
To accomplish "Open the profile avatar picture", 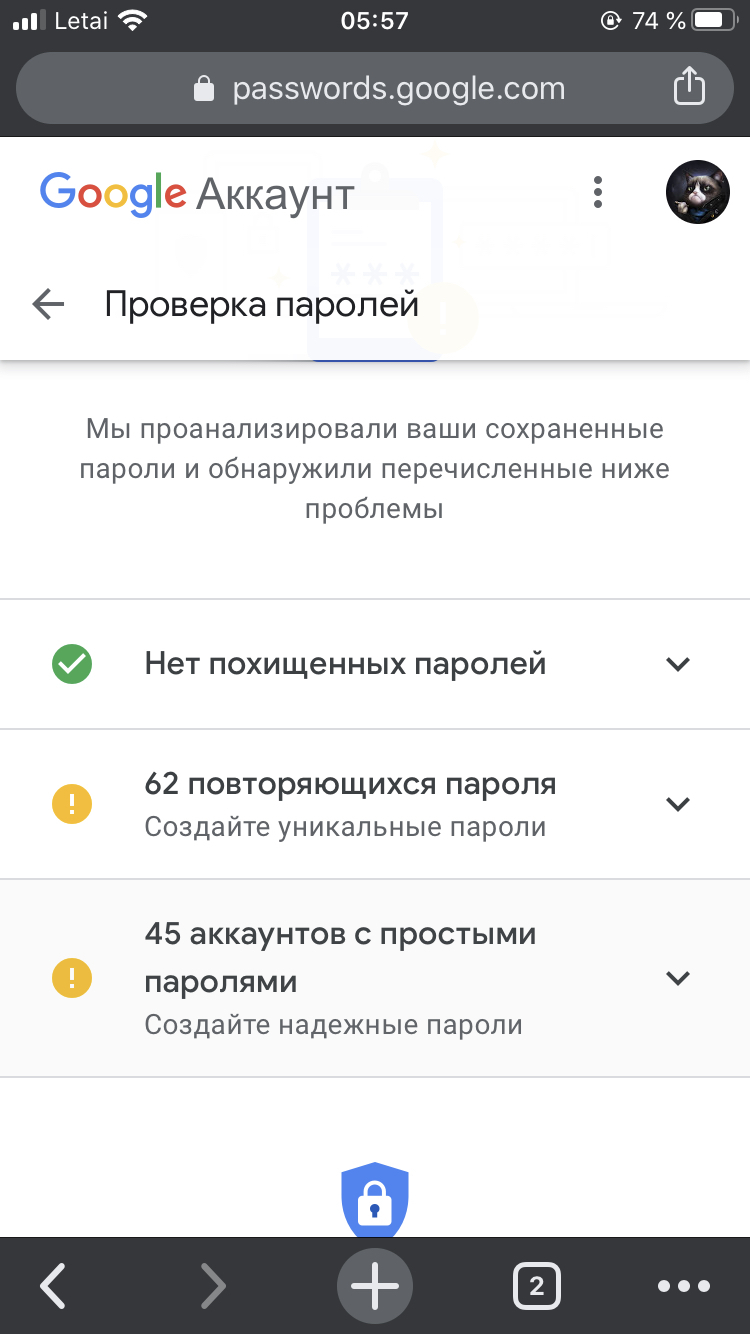I will point(697,192).
